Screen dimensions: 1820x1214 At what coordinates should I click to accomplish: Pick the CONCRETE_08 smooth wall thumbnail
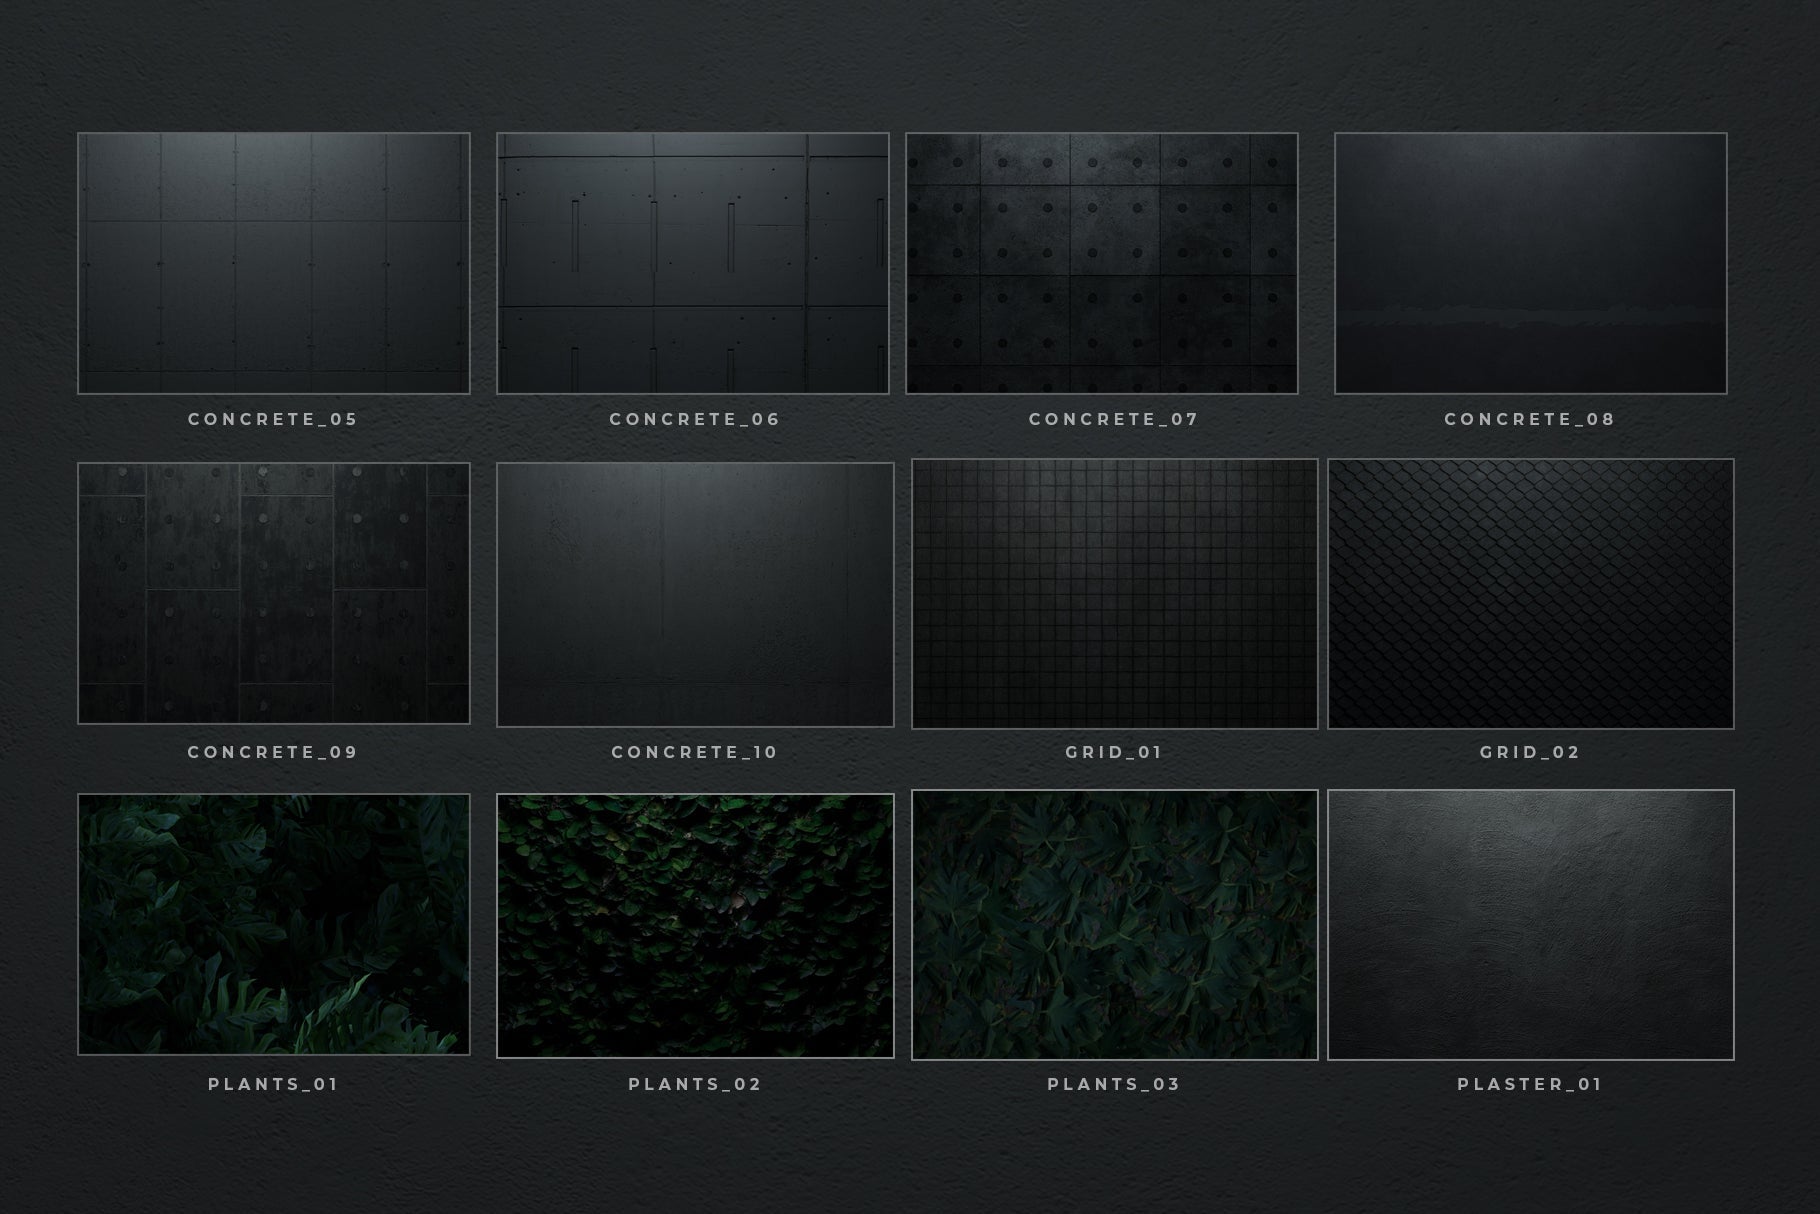pos(1530,263)
